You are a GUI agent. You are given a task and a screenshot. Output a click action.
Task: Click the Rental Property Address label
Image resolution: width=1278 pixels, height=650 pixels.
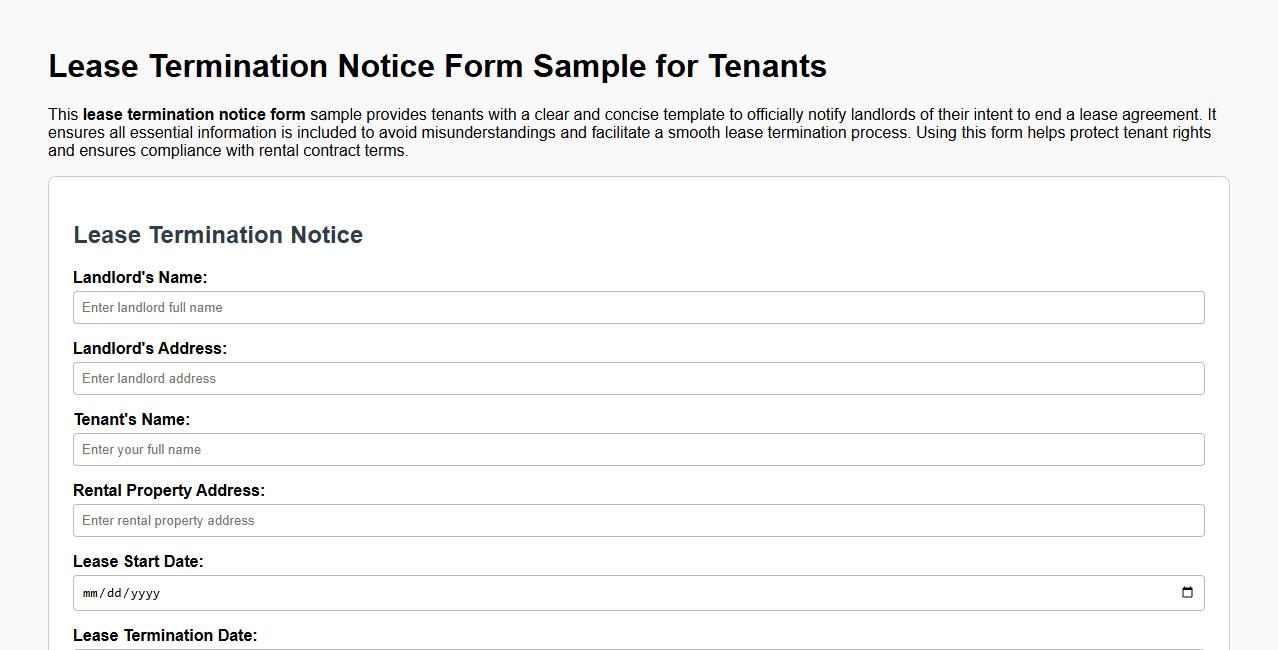[x=168, y=490]
